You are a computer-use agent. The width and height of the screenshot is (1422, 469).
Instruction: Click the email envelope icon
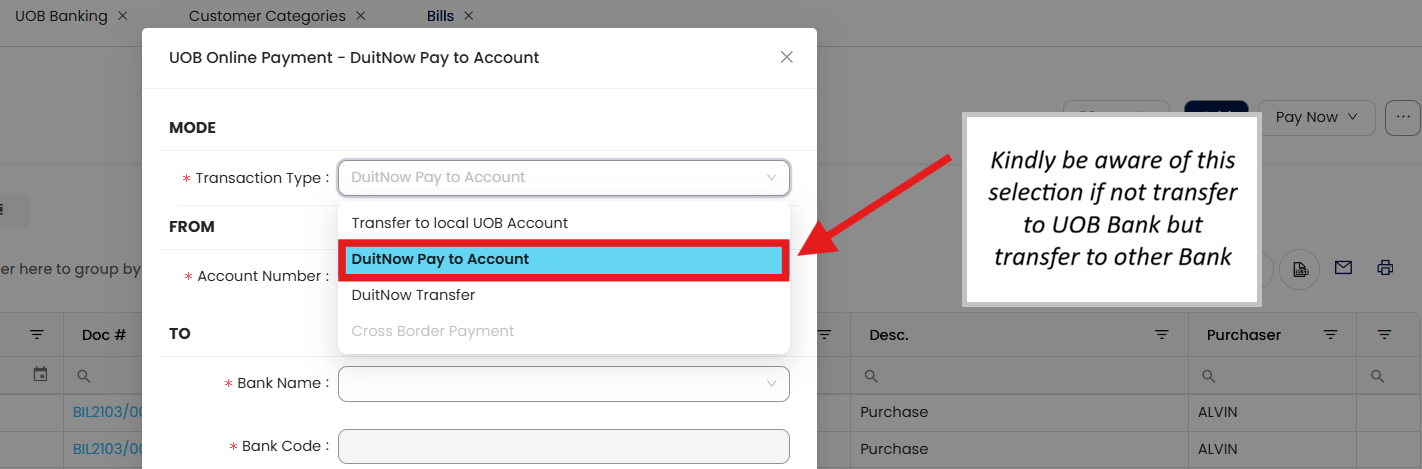[x=1343, y=268]
